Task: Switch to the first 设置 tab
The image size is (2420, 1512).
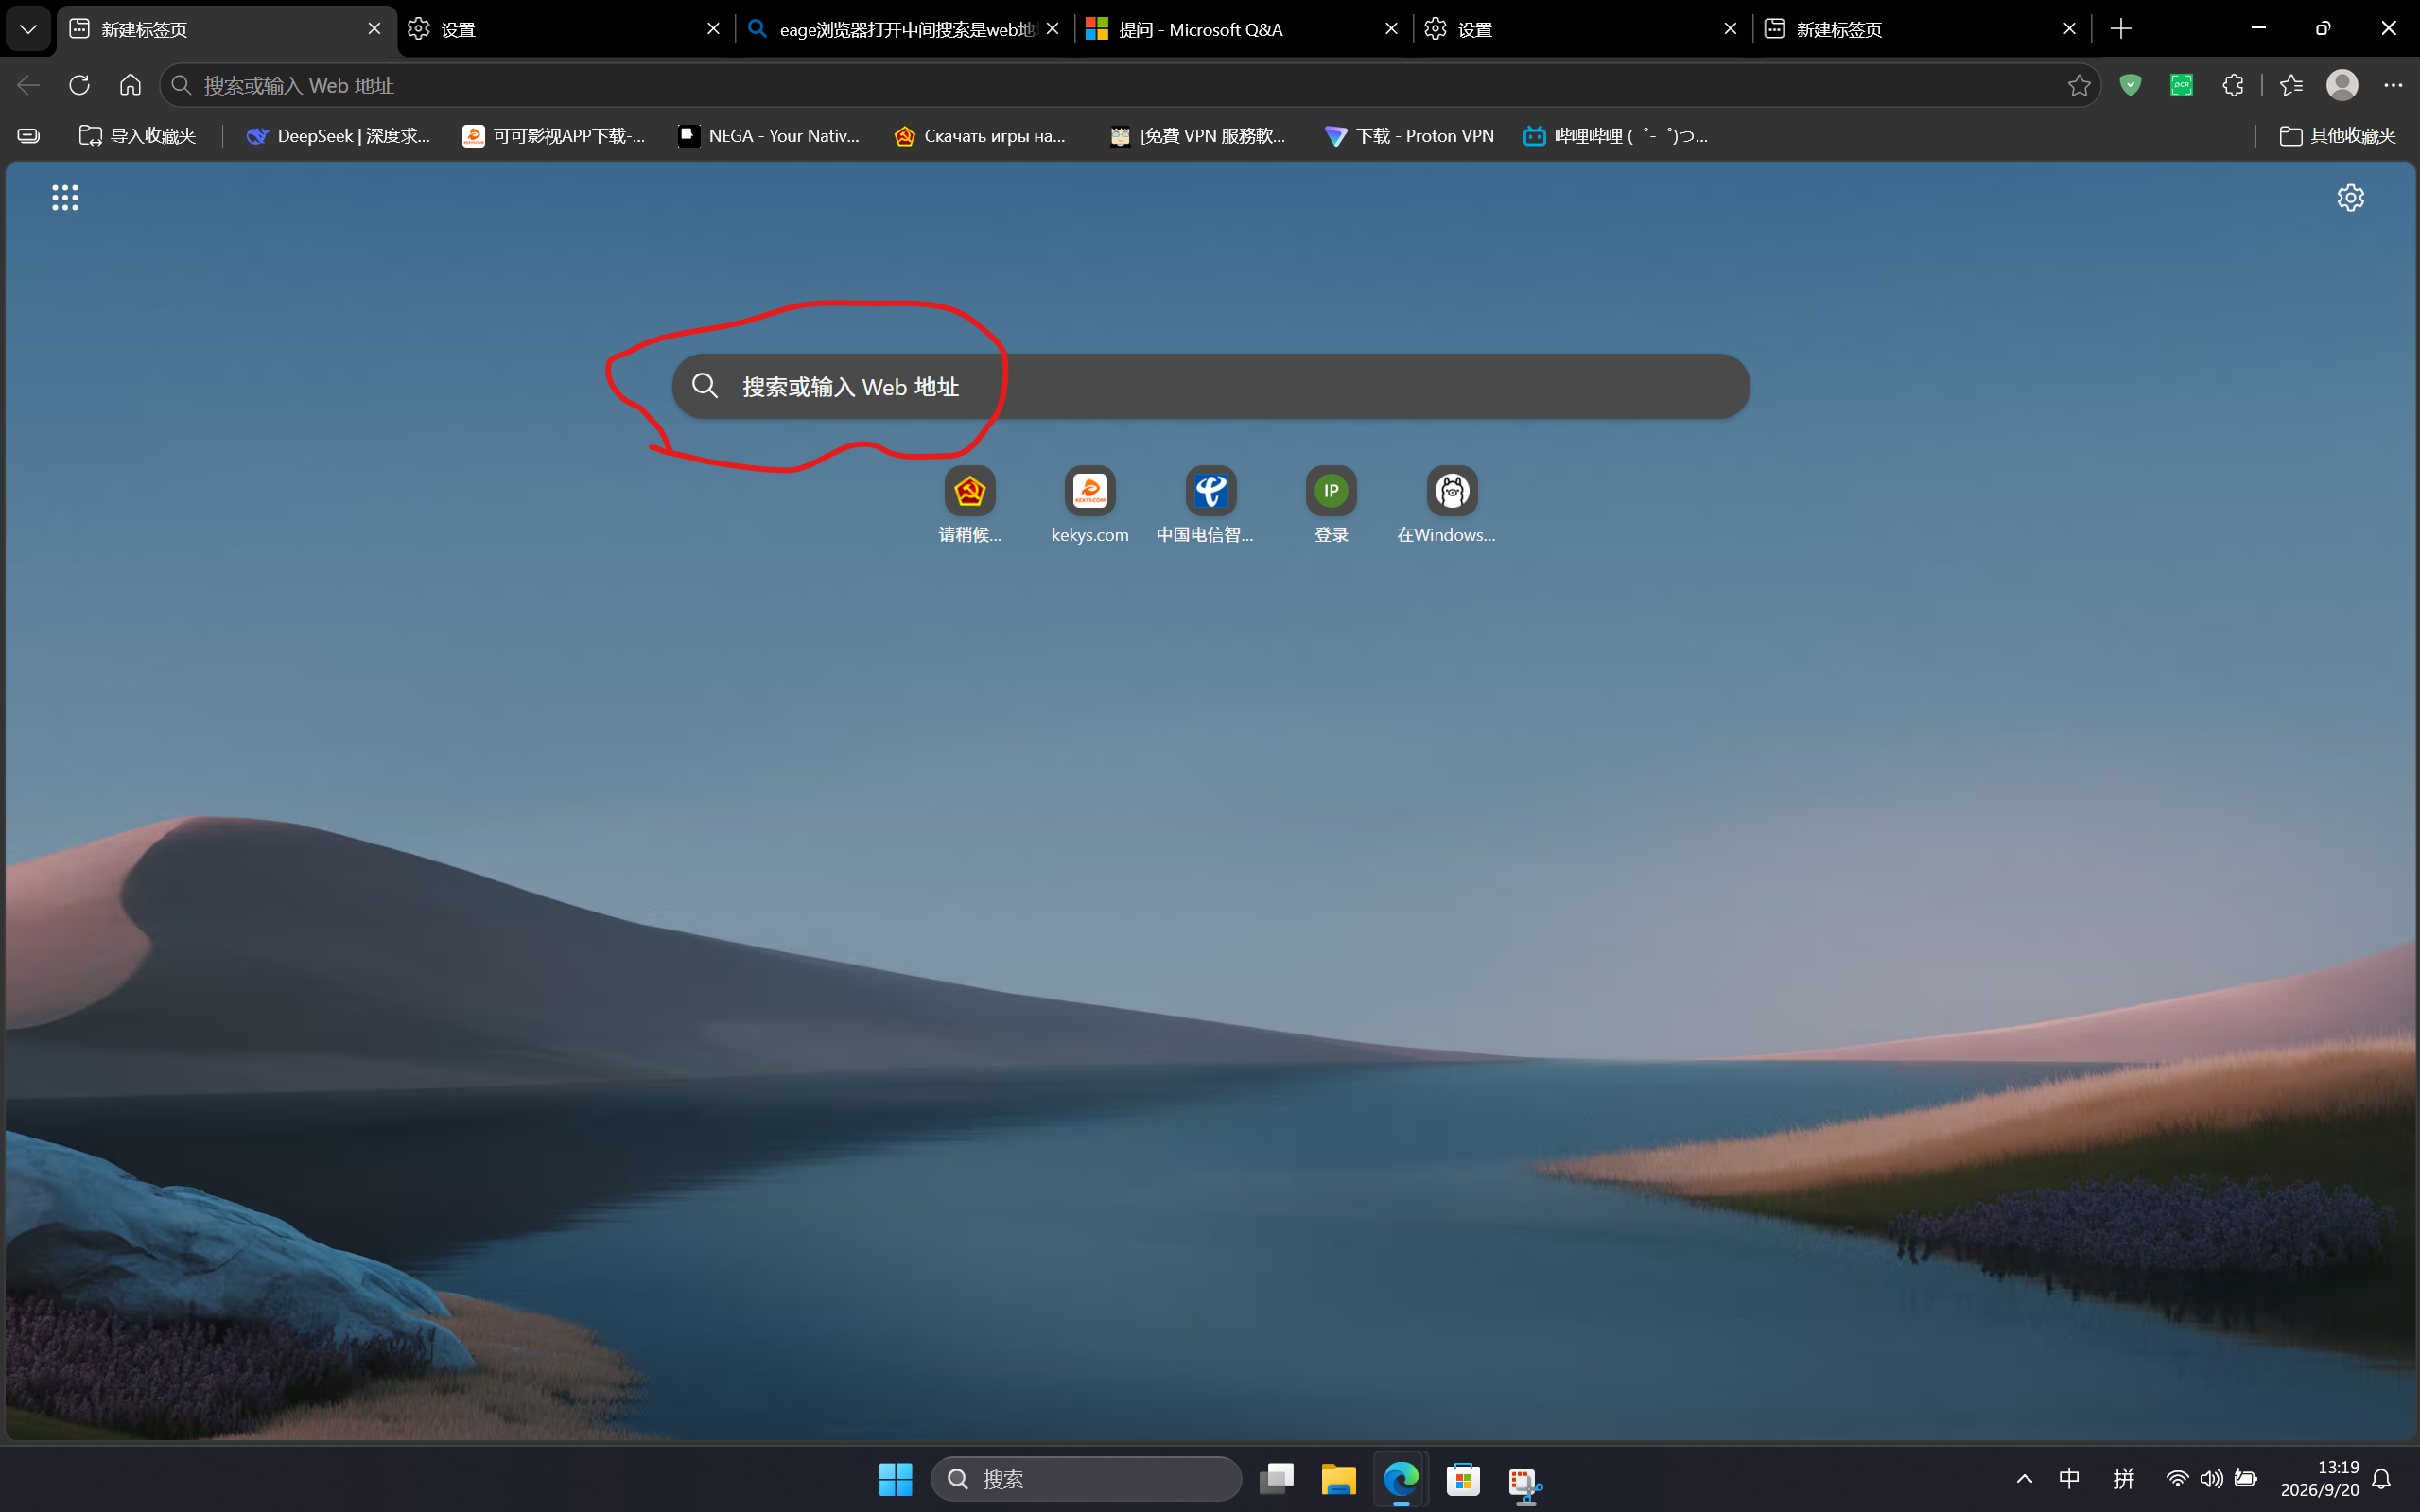Action: pyautogui.click(x=565, y=29)
